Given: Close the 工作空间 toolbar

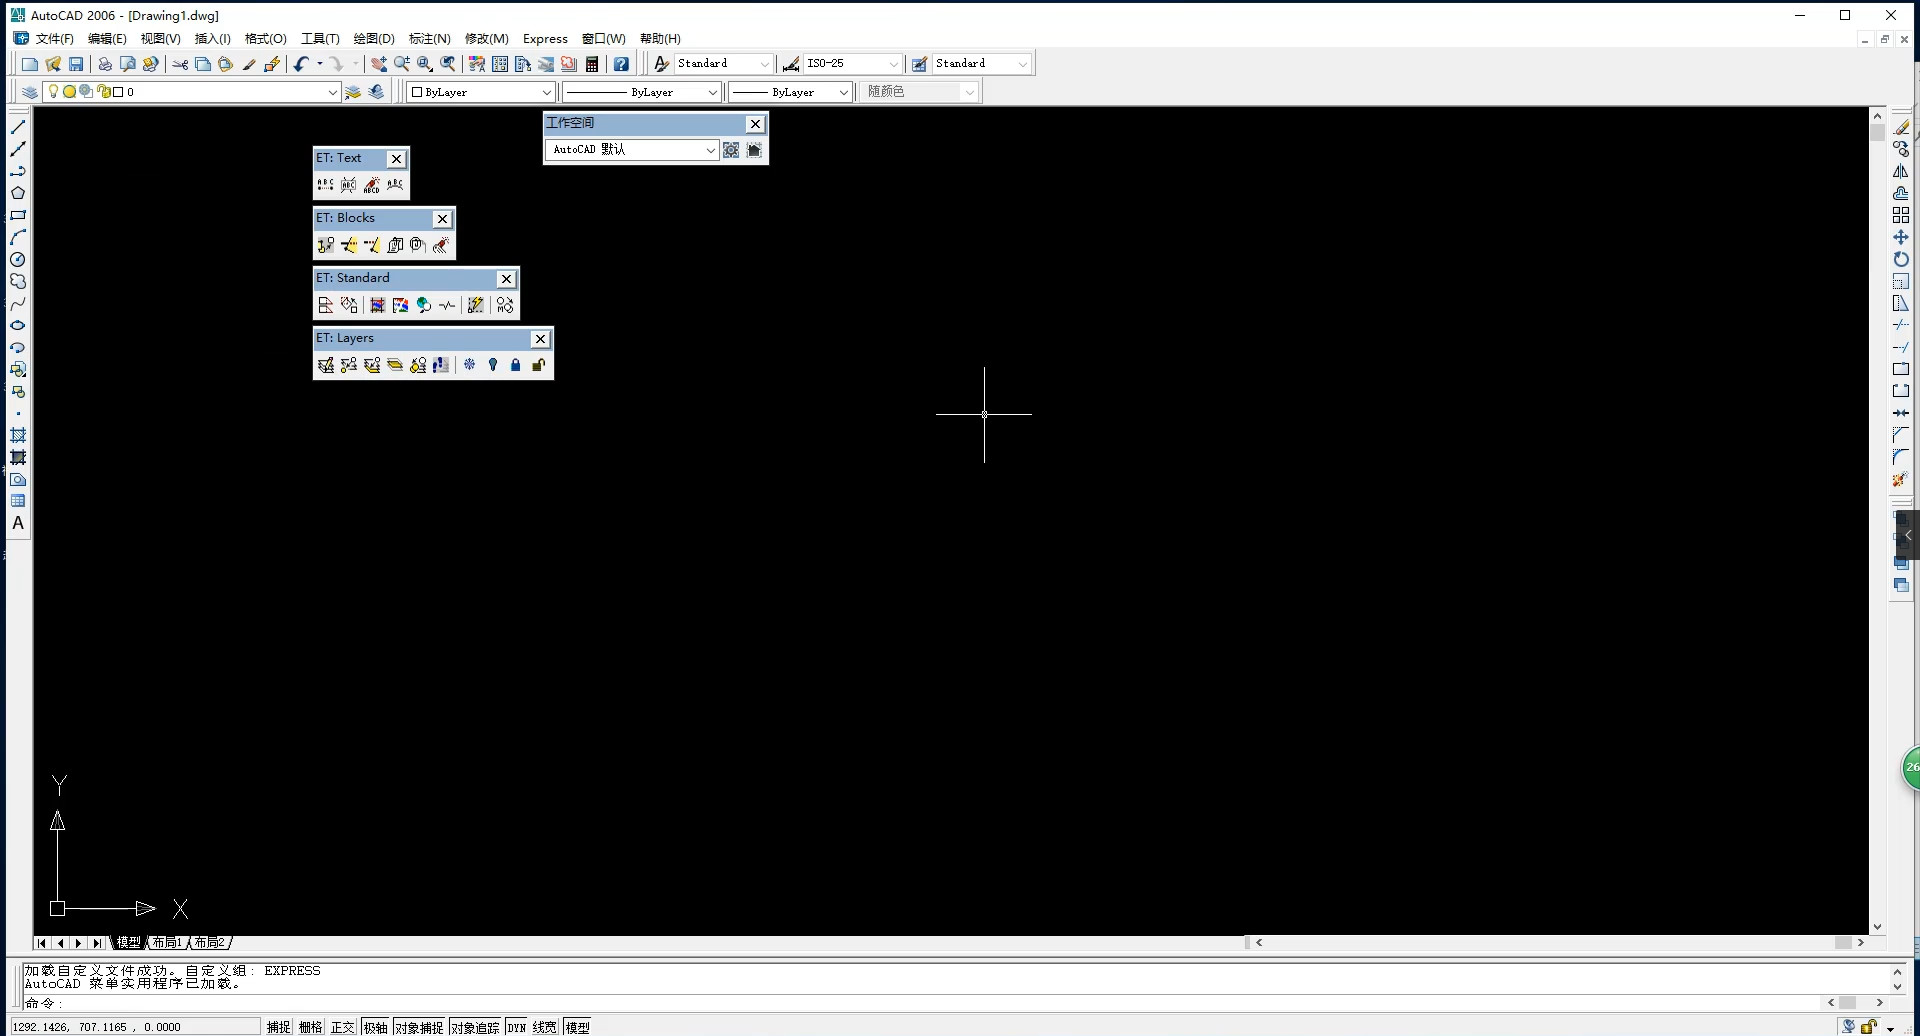Looking at the screenshot, I should point(755,124).
